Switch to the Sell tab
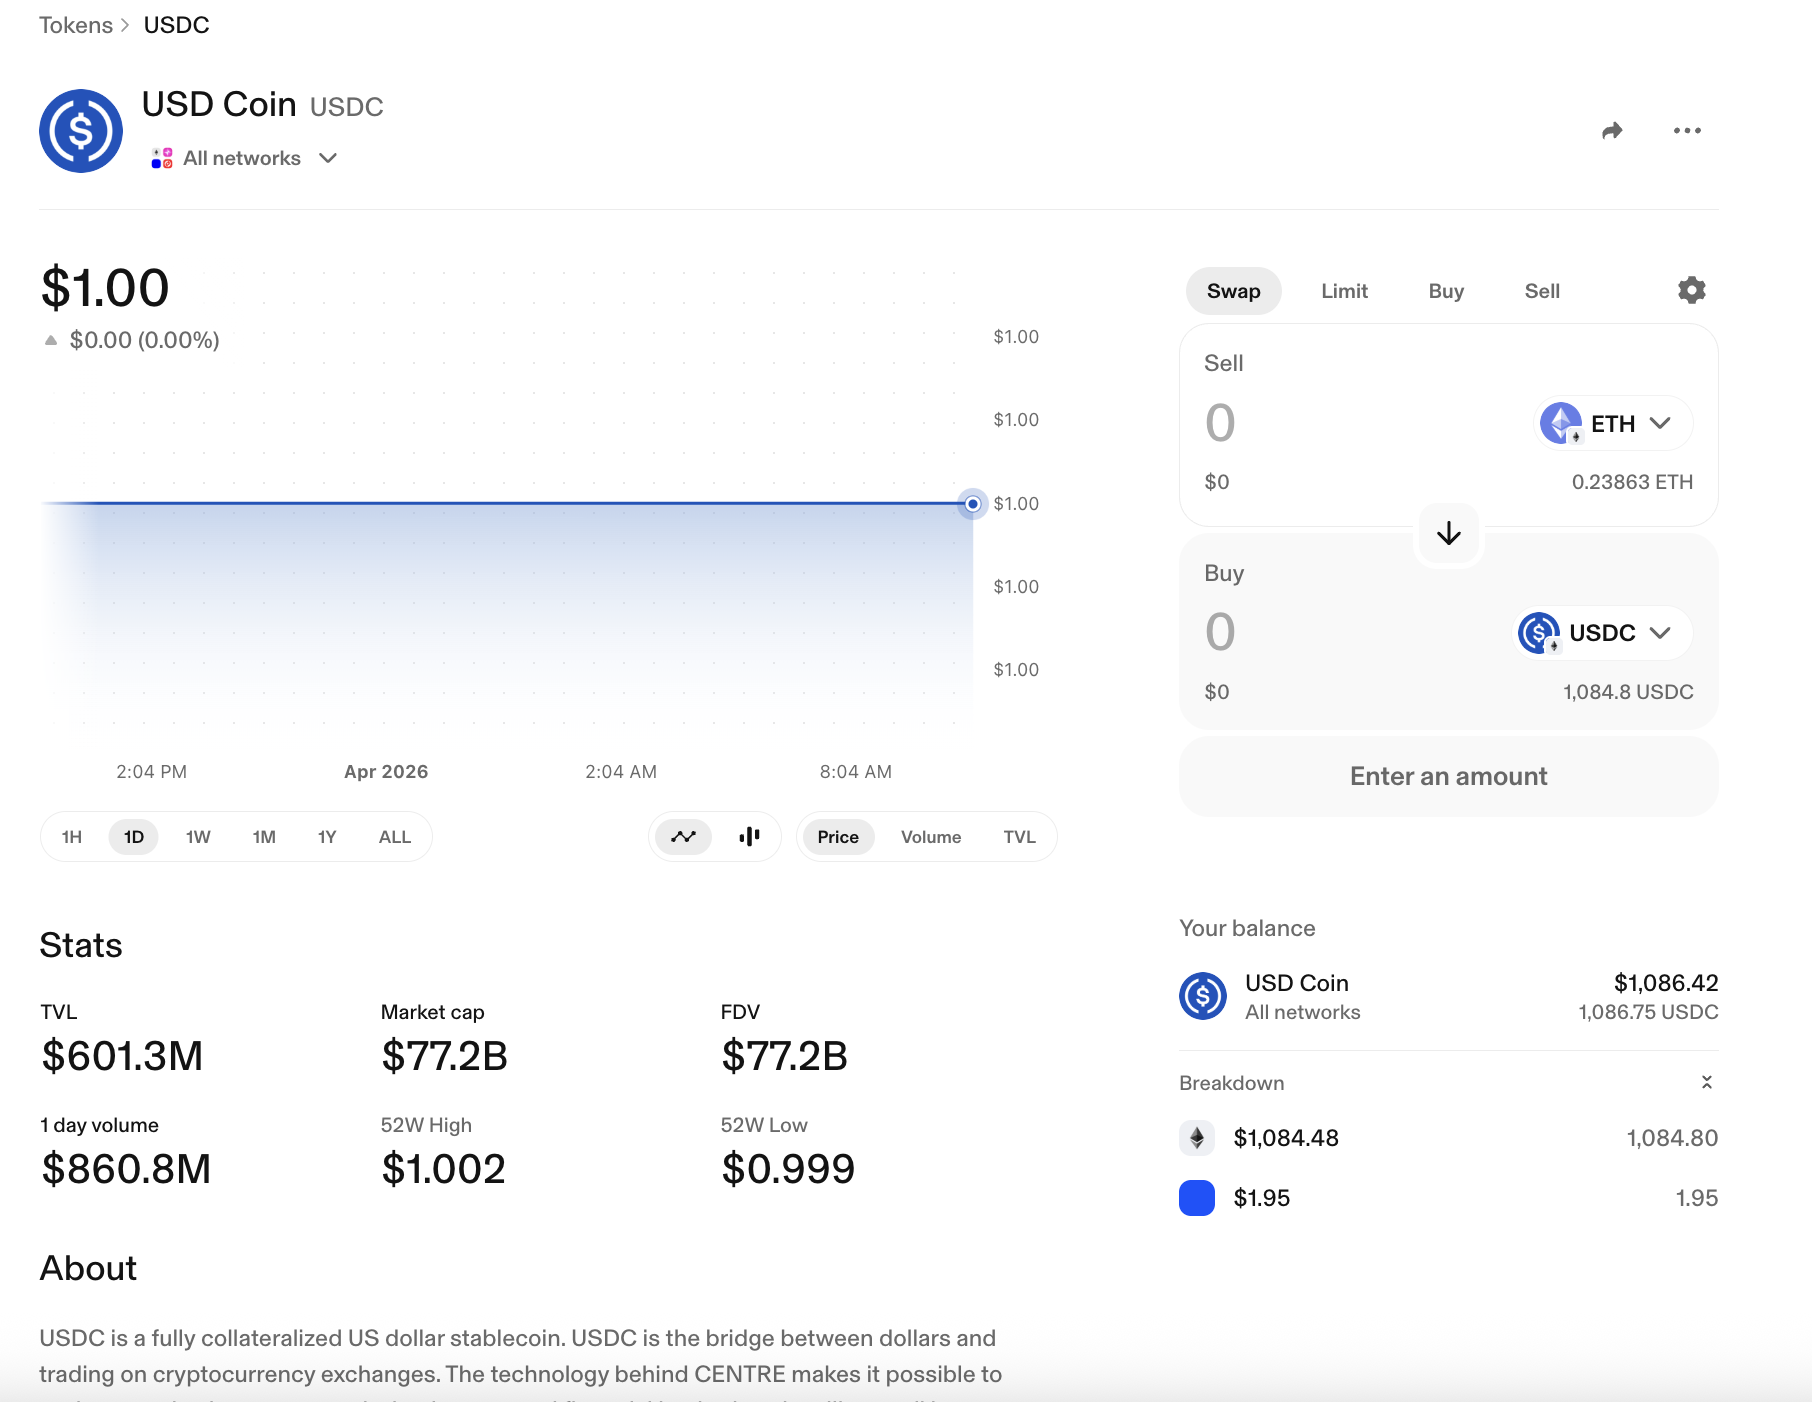This screenshot has width=1812, height=1402. (1542, 291)
